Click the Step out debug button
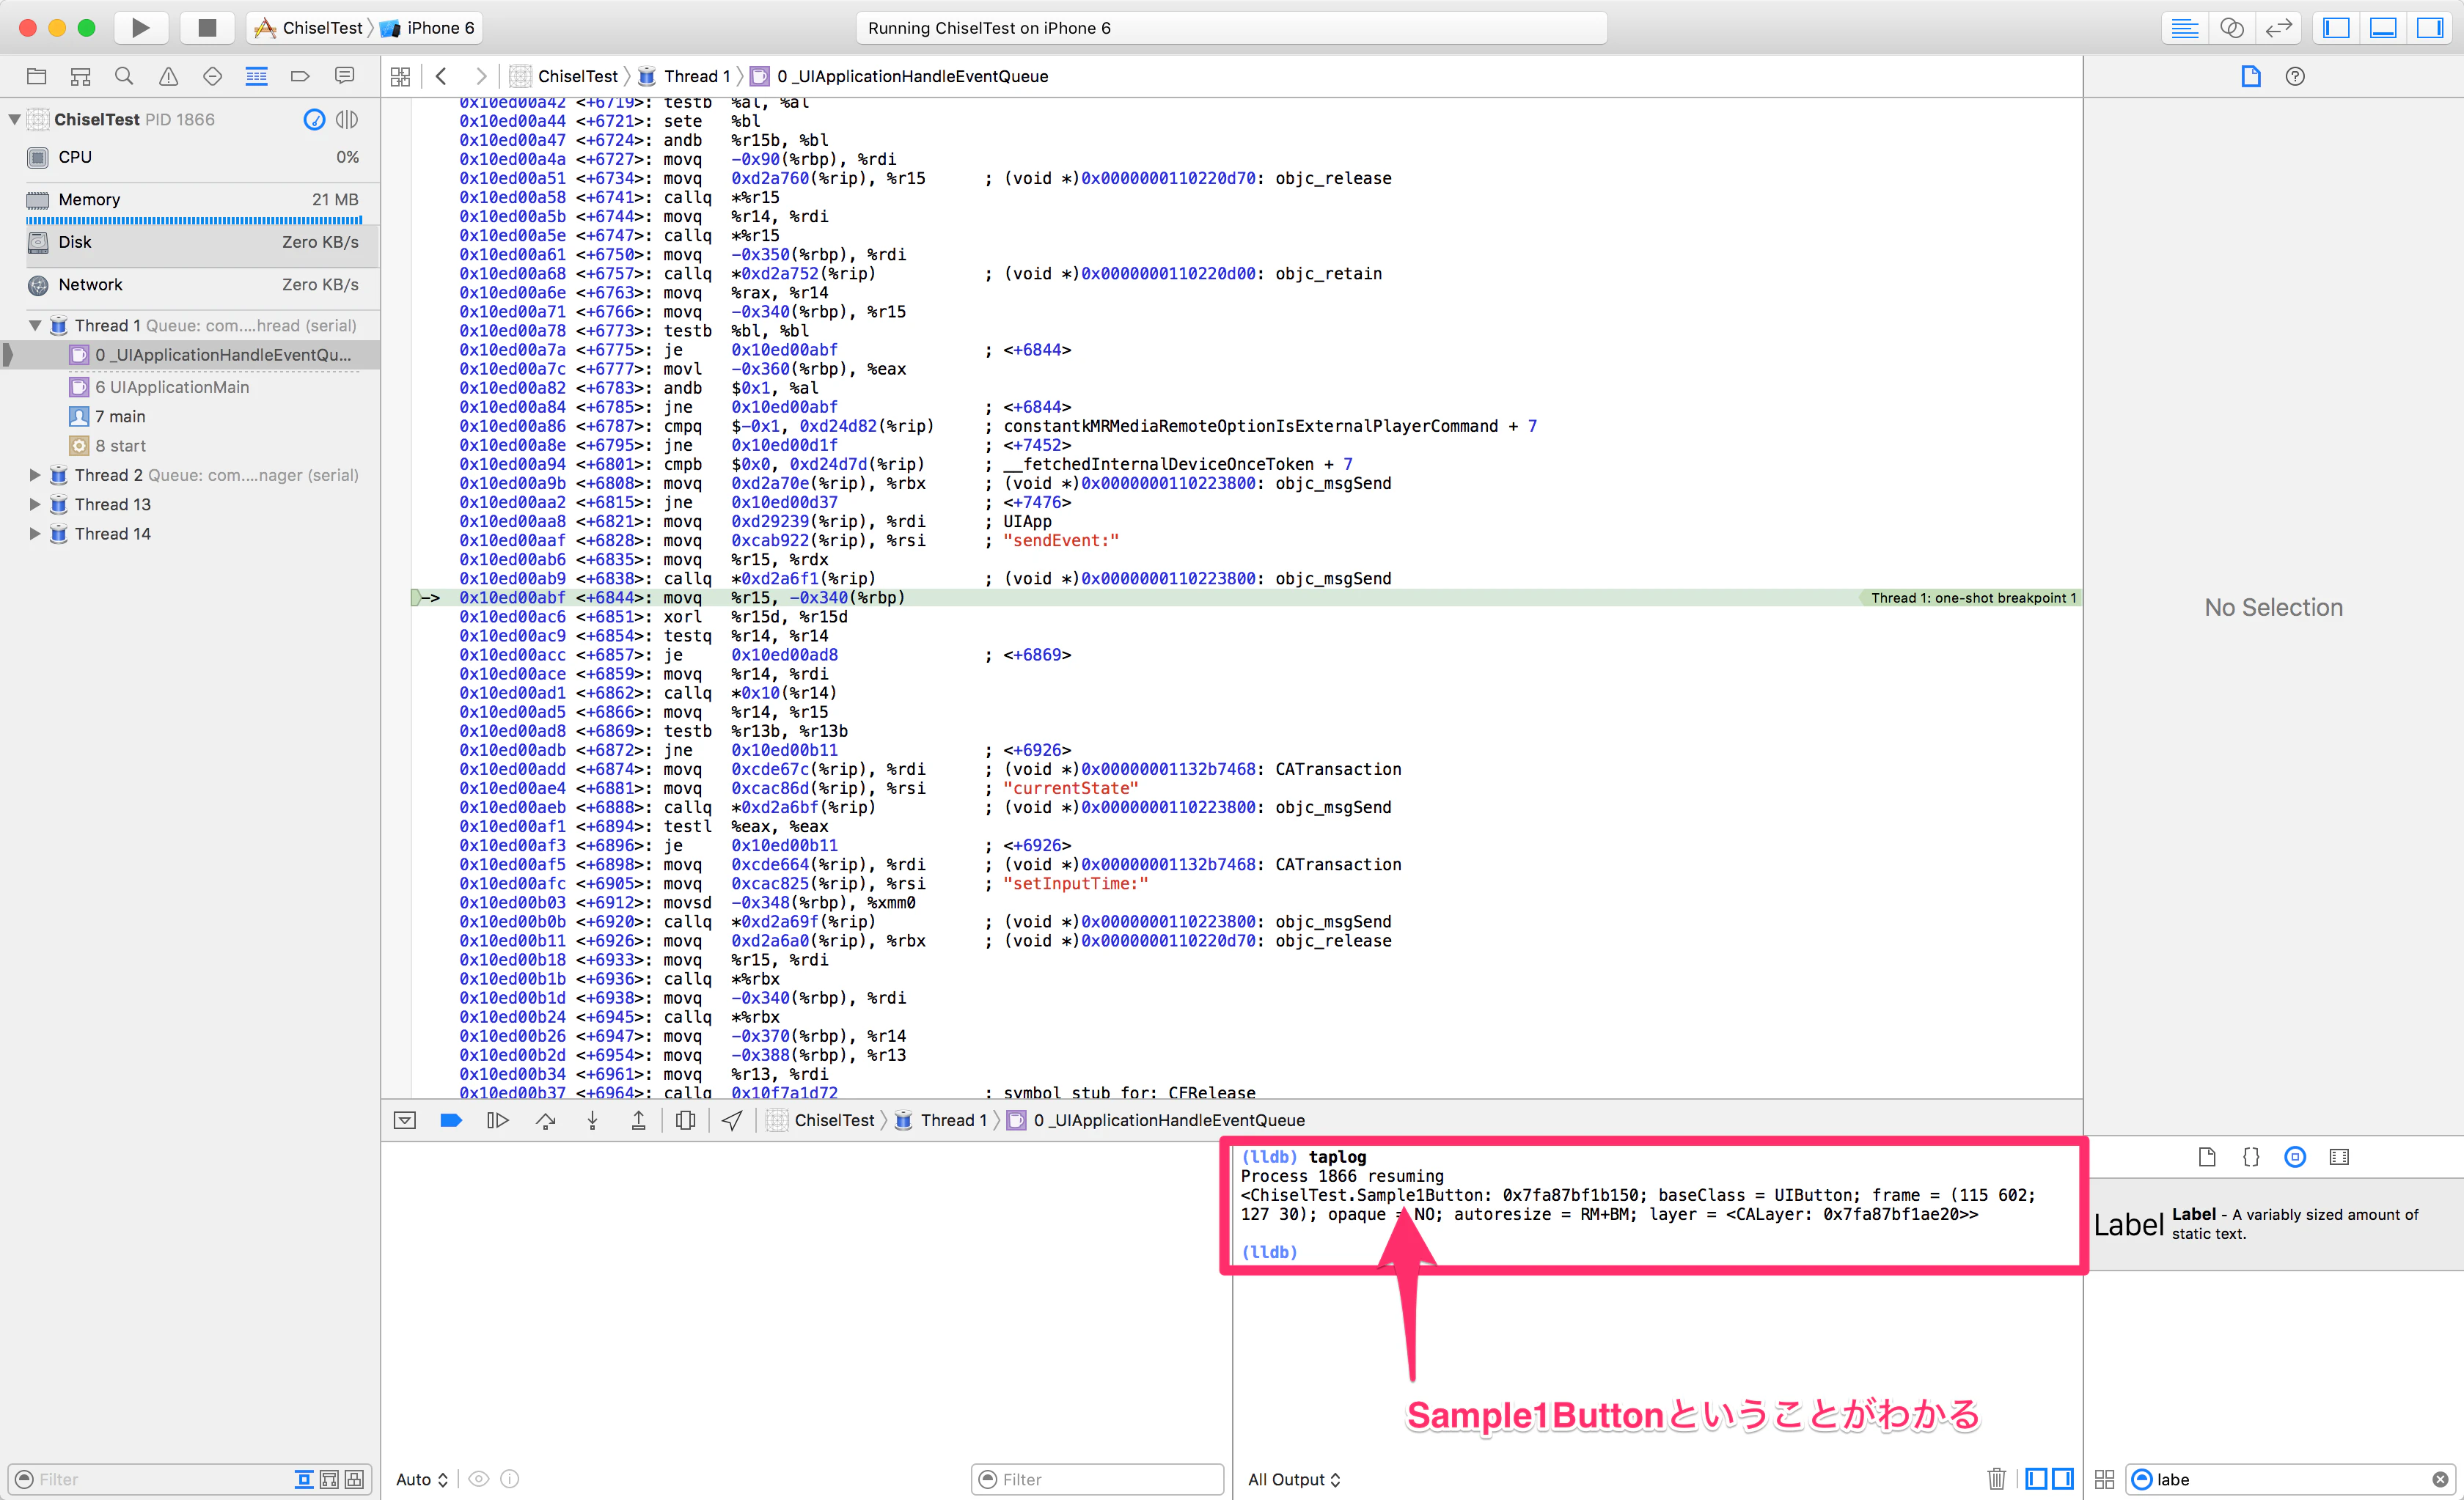 (638, 1121)
